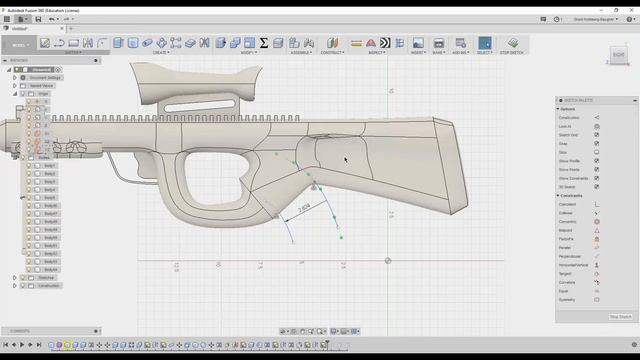Image resolution: width=640 pixels, height=360 pixels.
Task: Open the Assemble menu label
Action: [x=301, y=53]
